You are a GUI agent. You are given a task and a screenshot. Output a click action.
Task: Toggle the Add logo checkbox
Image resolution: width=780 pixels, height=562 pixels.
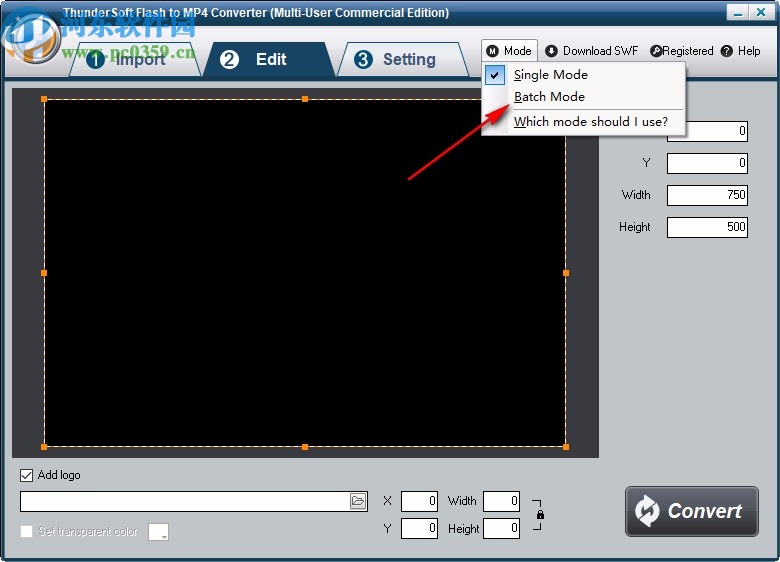click(26, 475)
